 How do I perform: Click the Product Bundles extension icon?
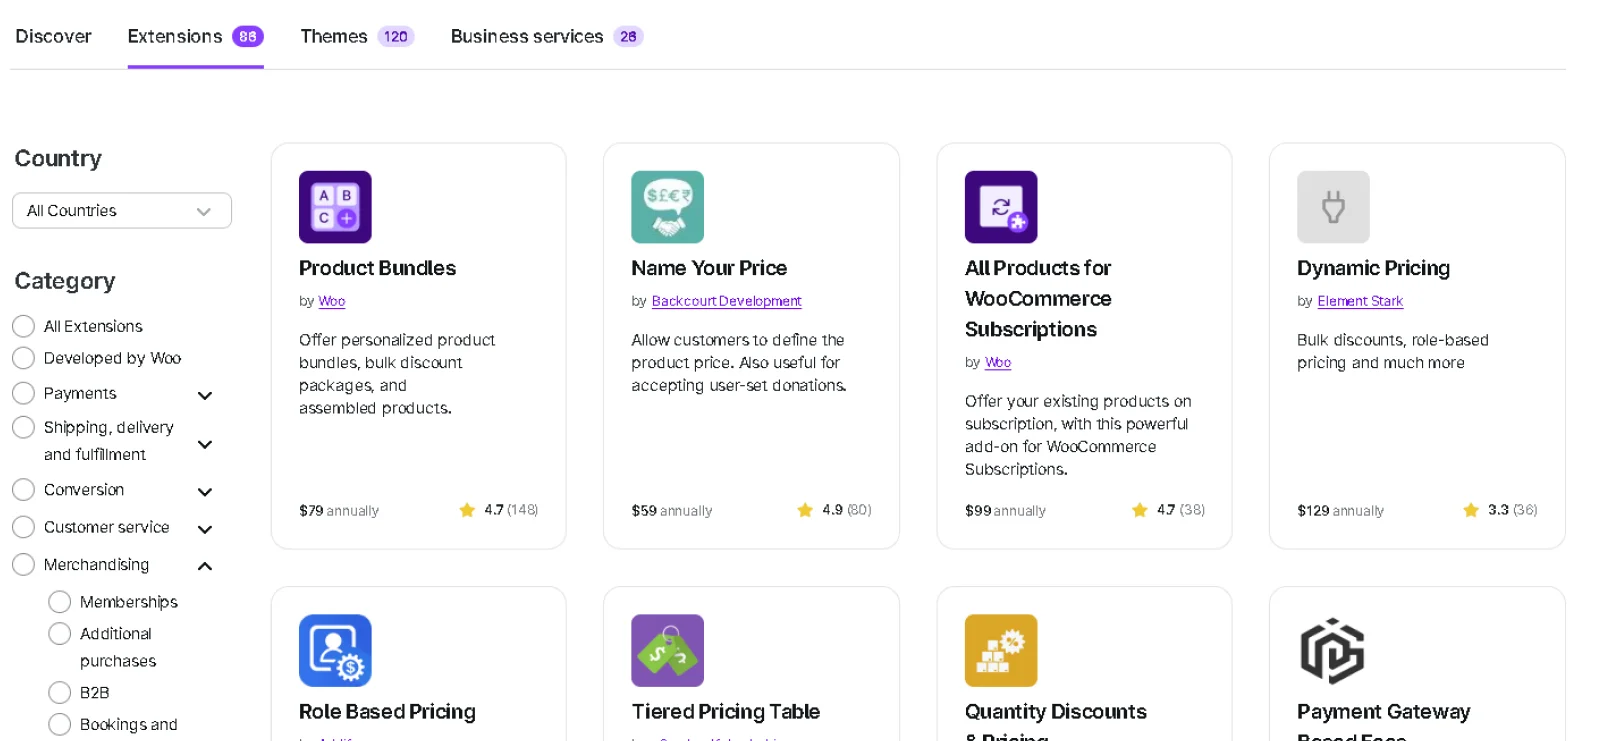pyautogui.click(x=335, y=207)
